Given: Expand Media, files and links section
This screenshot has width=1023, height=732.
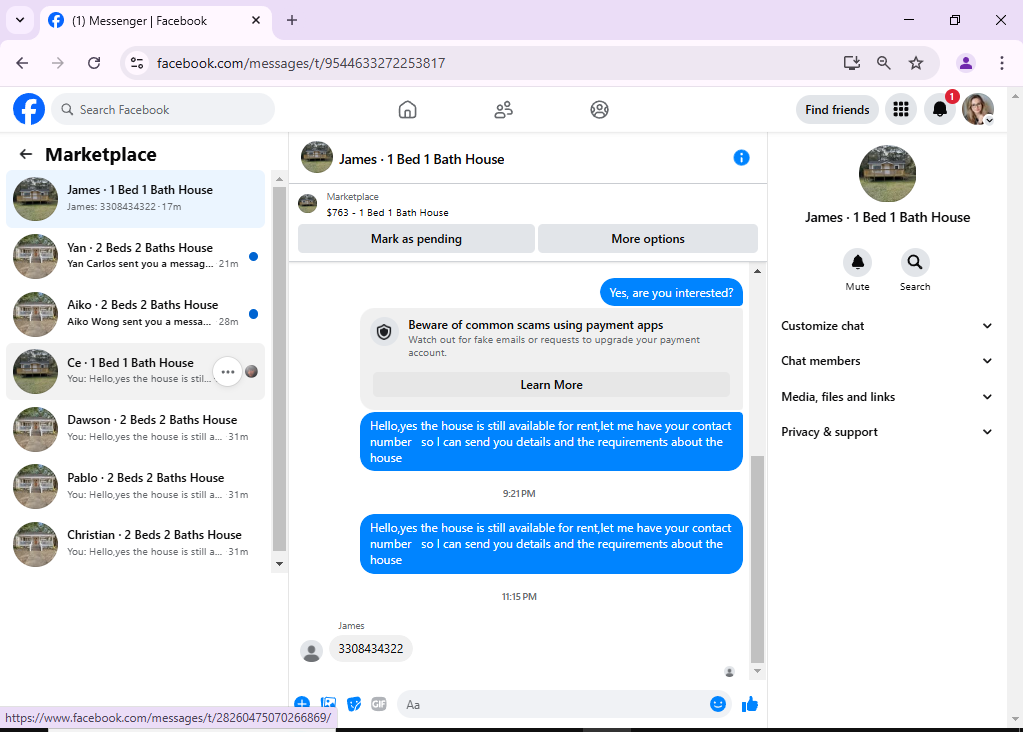Looking at the screenshot, I should coord(887,397).
